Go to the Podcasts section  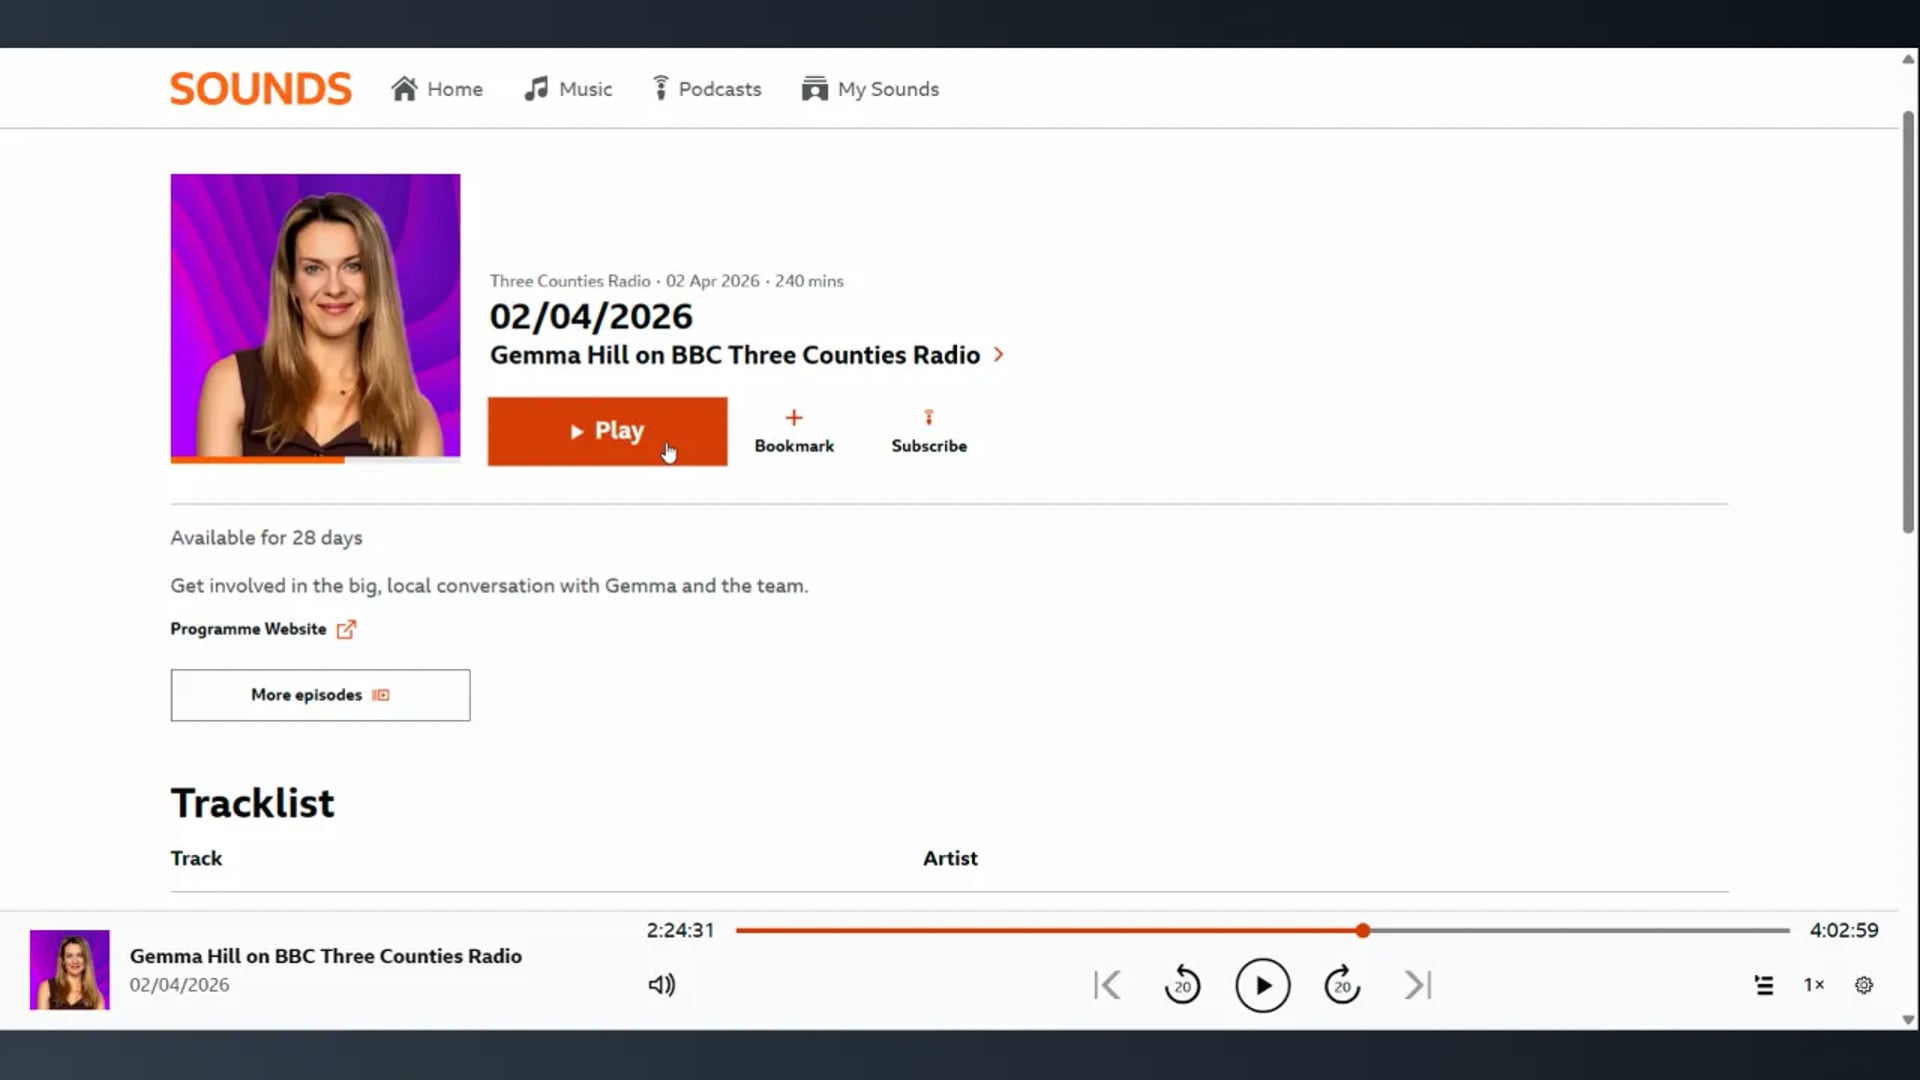point(707,88)
